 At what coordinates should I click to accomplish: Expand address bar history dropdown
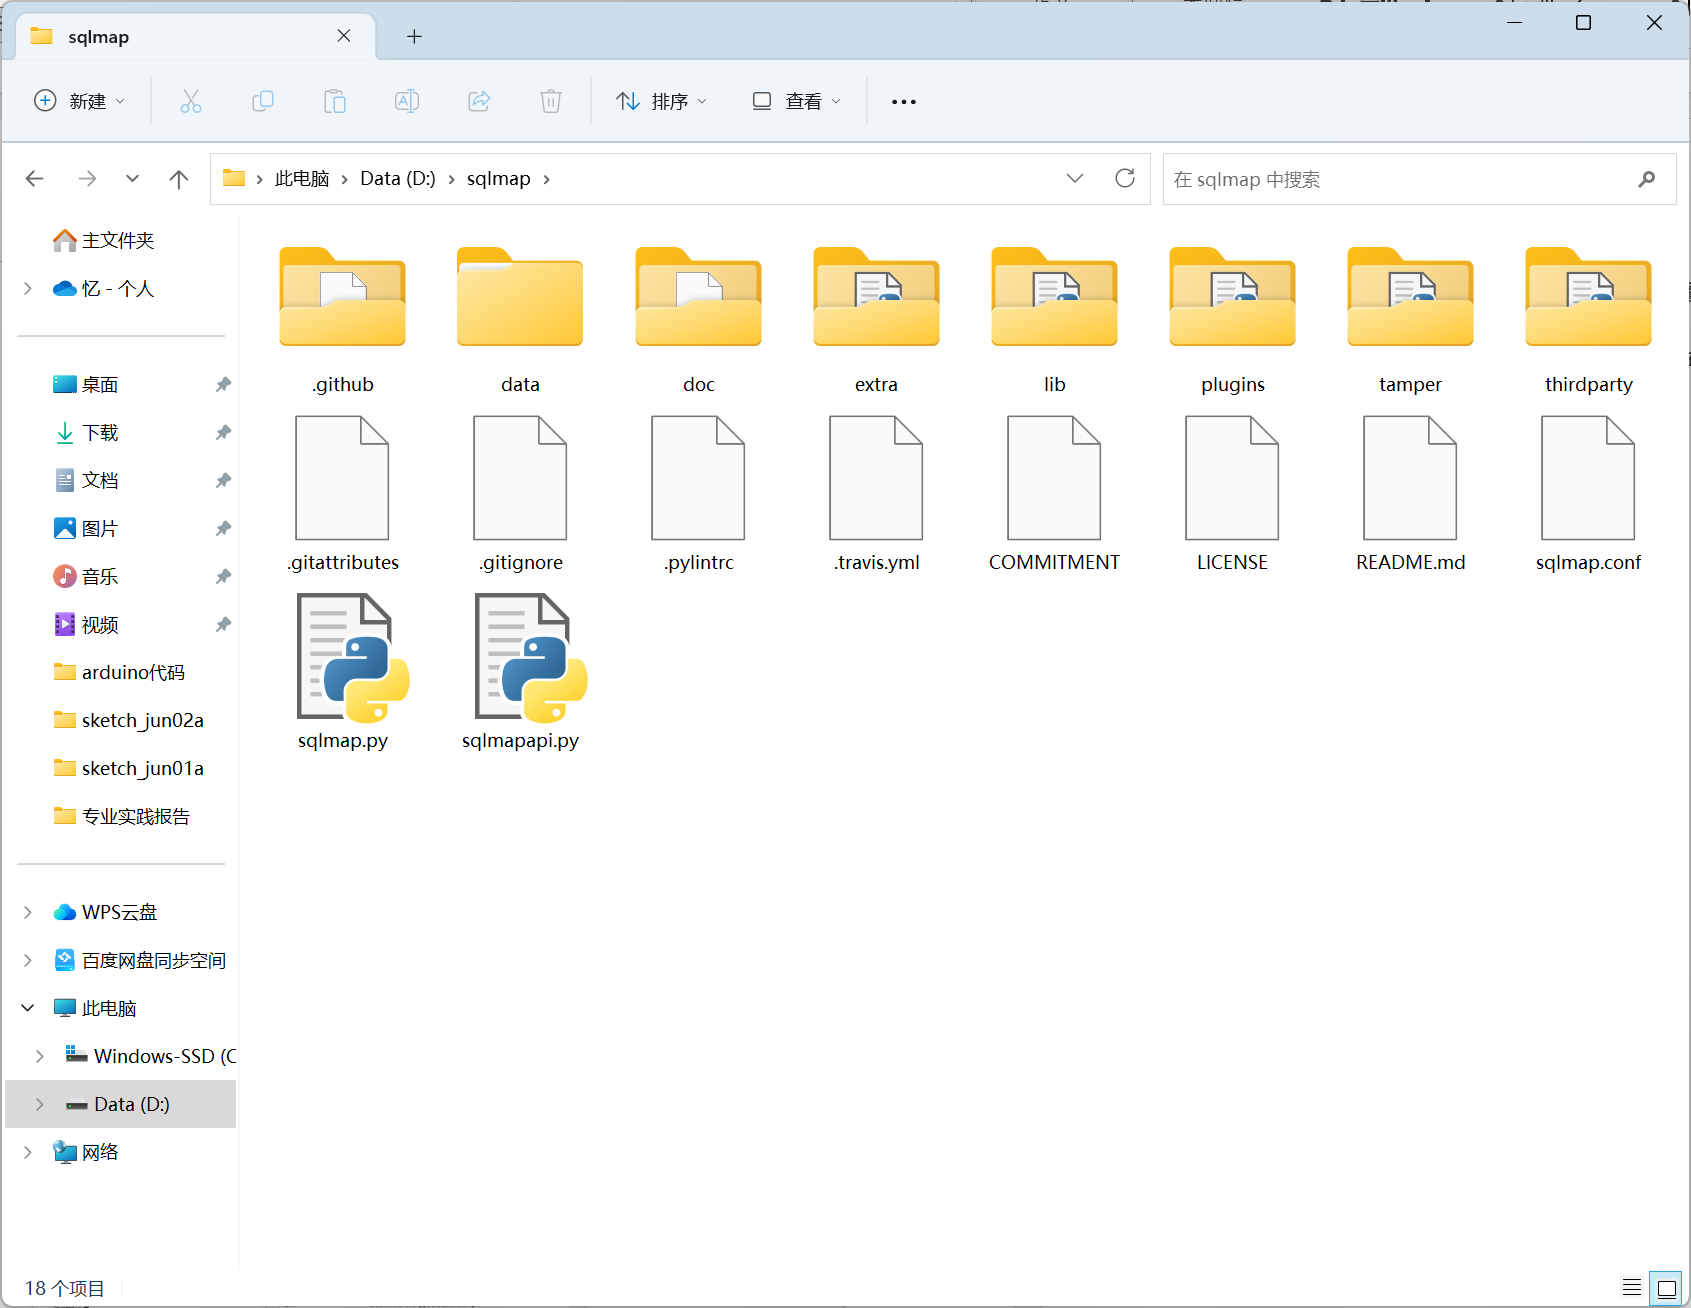1075,178
